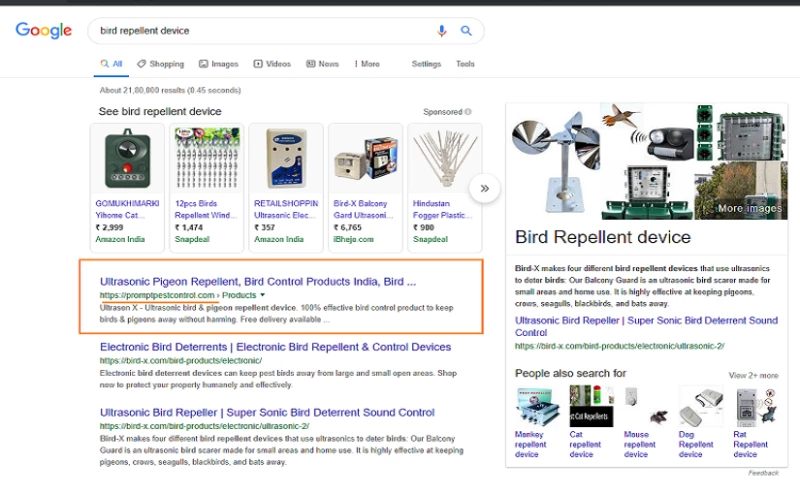Open 12pcs Birds Repellent Wind link
The image size is (800, 480).
pyautogui.click(x=206, y=209)
